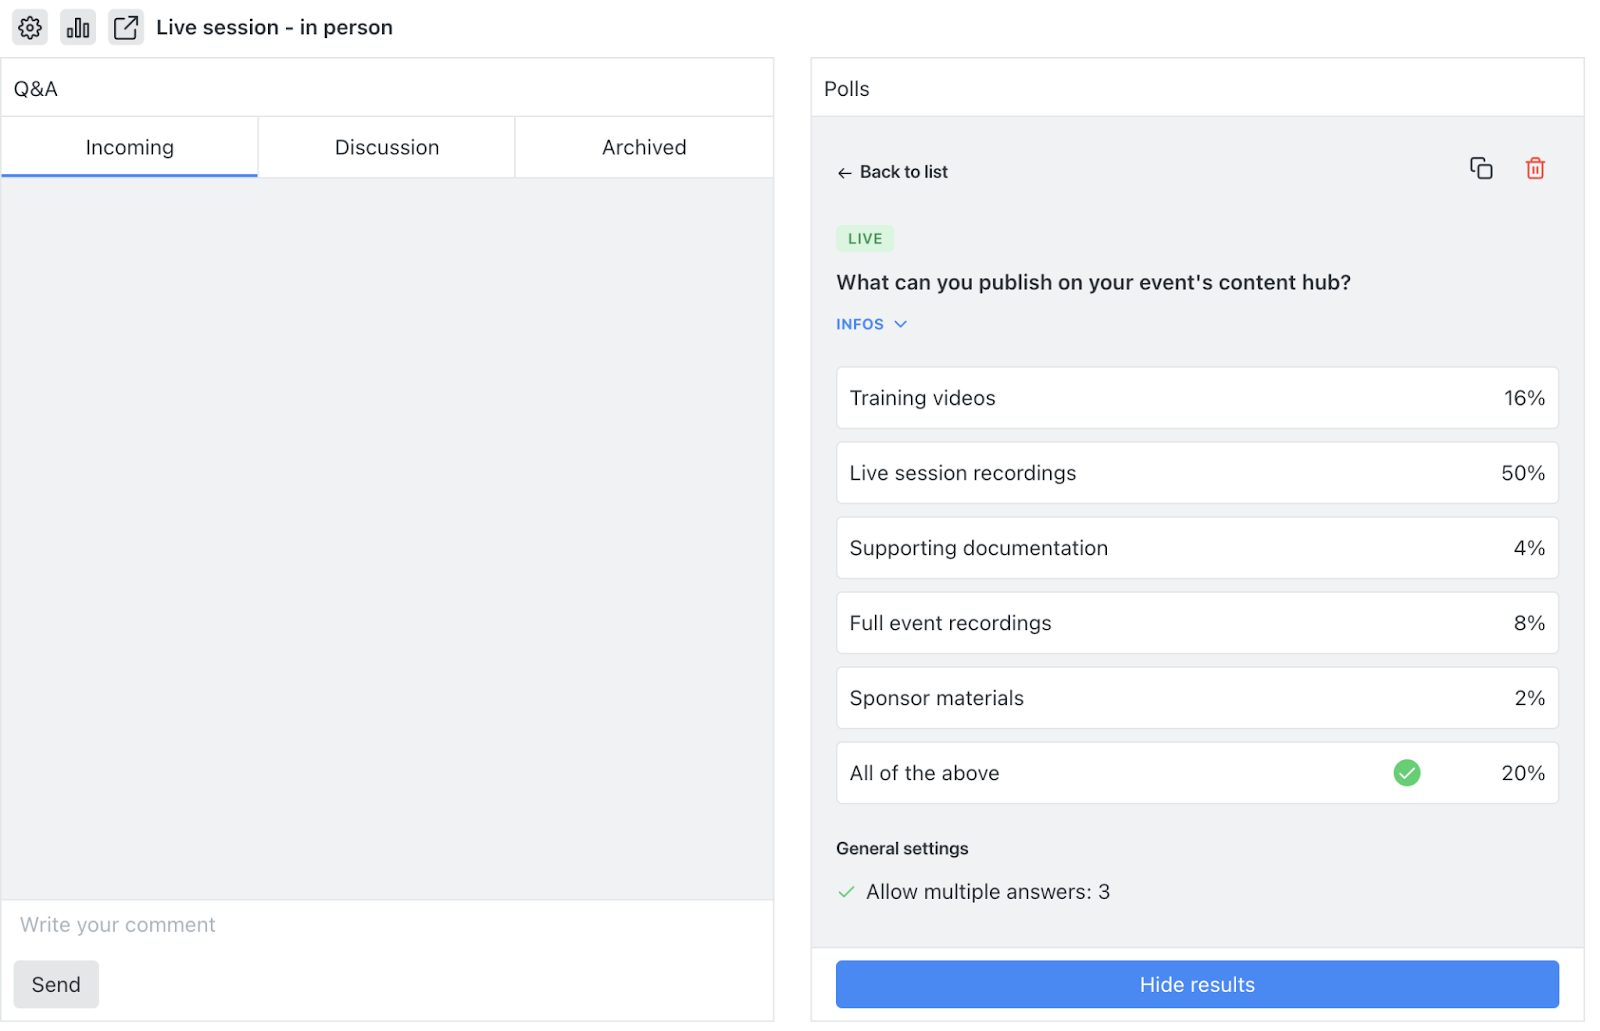Click the Allow multiple answers checkmark
The height and width of the screenshot is (1031, 1600).
846,892
